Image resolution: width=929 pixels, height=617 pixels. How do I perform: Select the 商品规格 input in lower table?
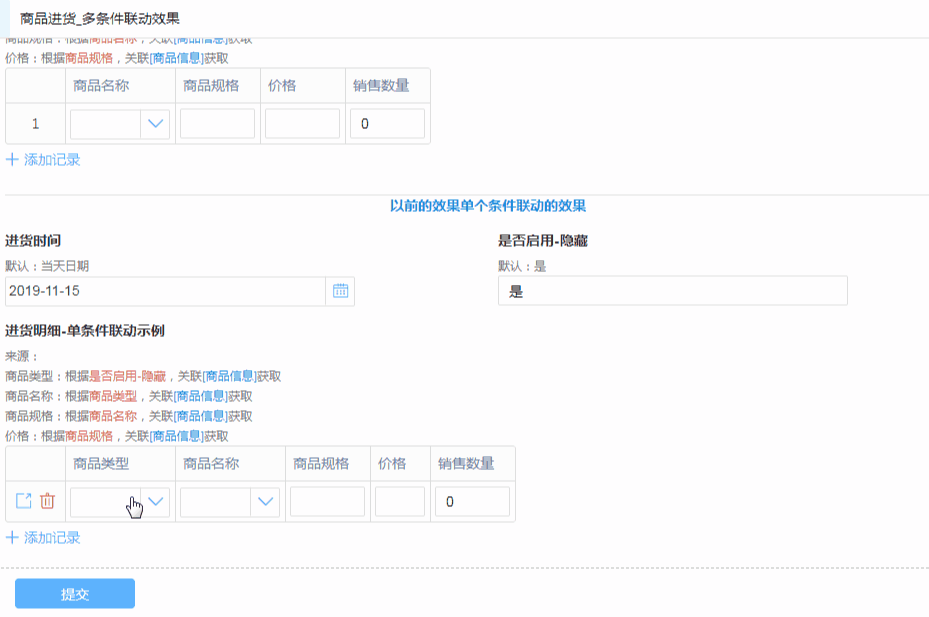[327, 502]
